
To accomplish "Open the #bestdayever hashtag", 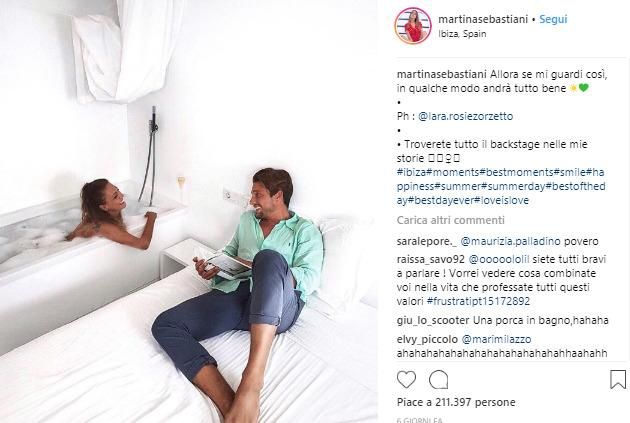I will coord(441,200).
